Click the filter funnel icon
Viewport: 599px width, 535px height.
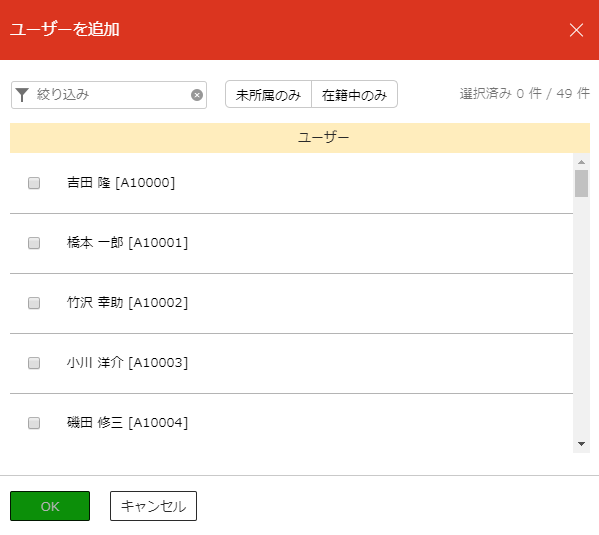22,95
